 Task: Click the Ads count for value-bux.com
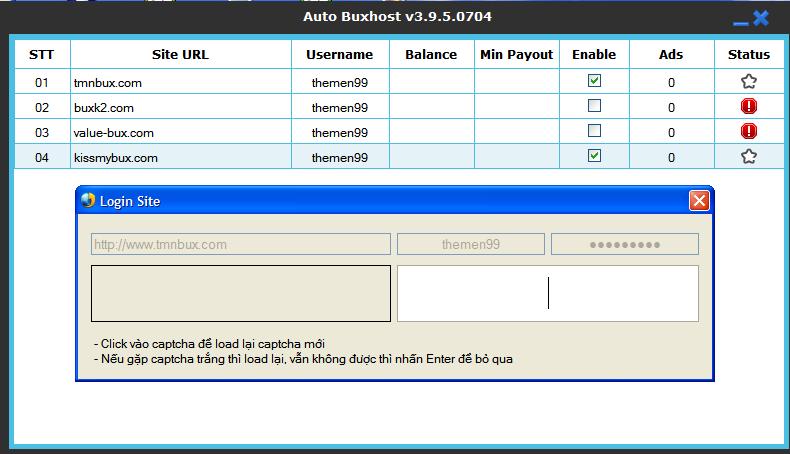pos(671,133)
